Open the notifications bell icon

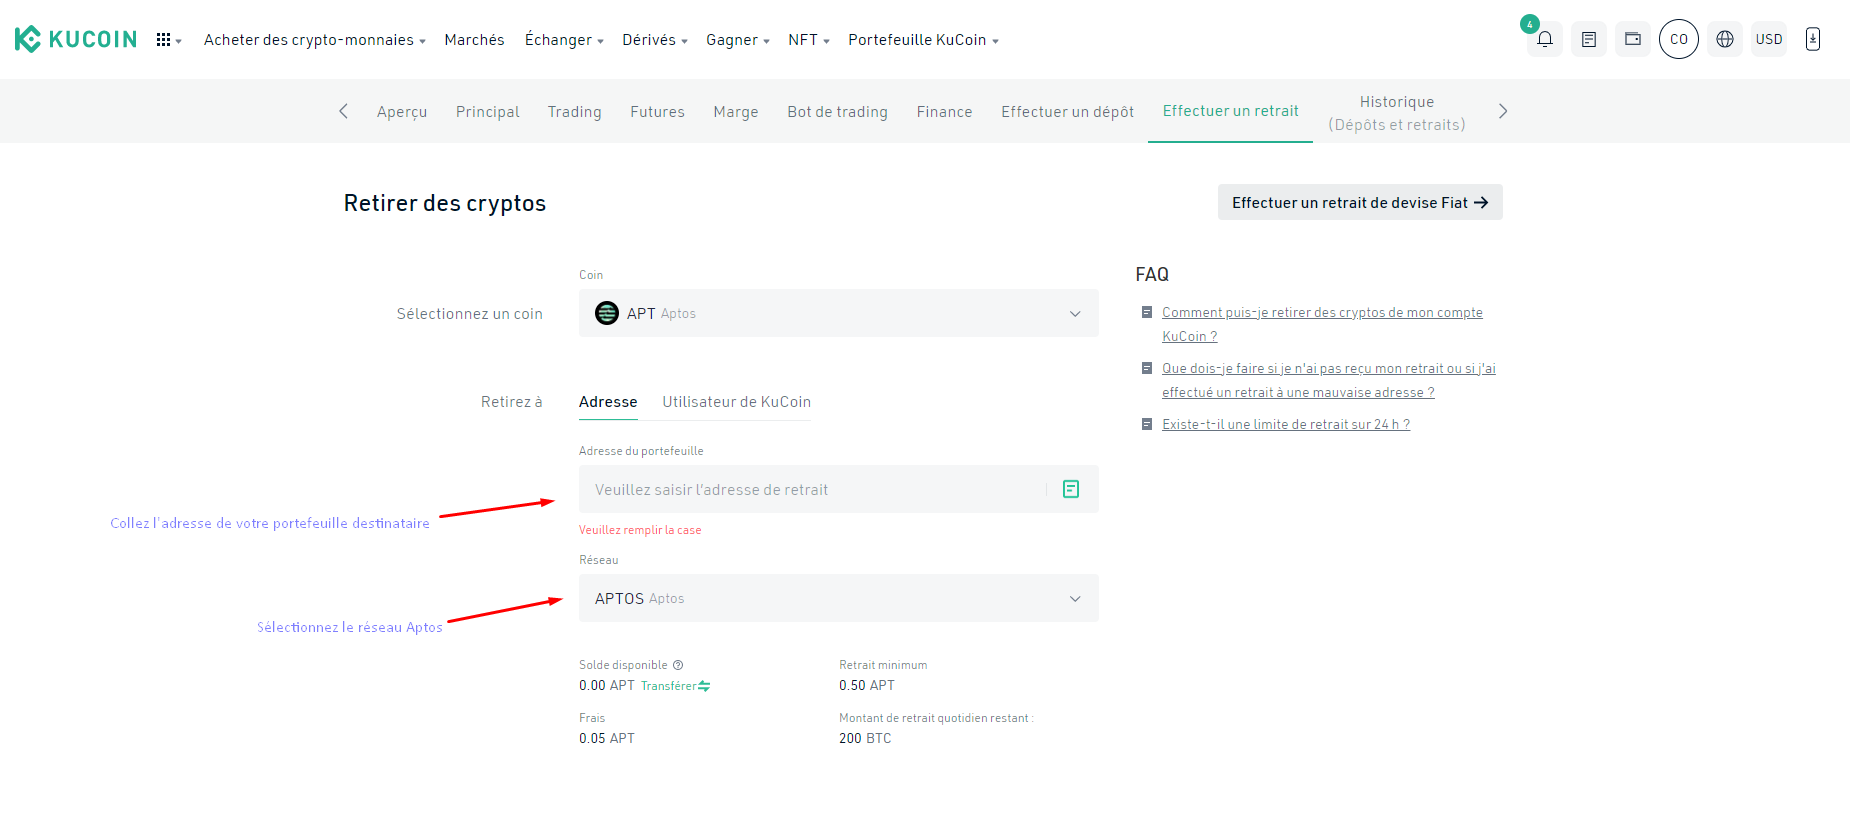1544,40
